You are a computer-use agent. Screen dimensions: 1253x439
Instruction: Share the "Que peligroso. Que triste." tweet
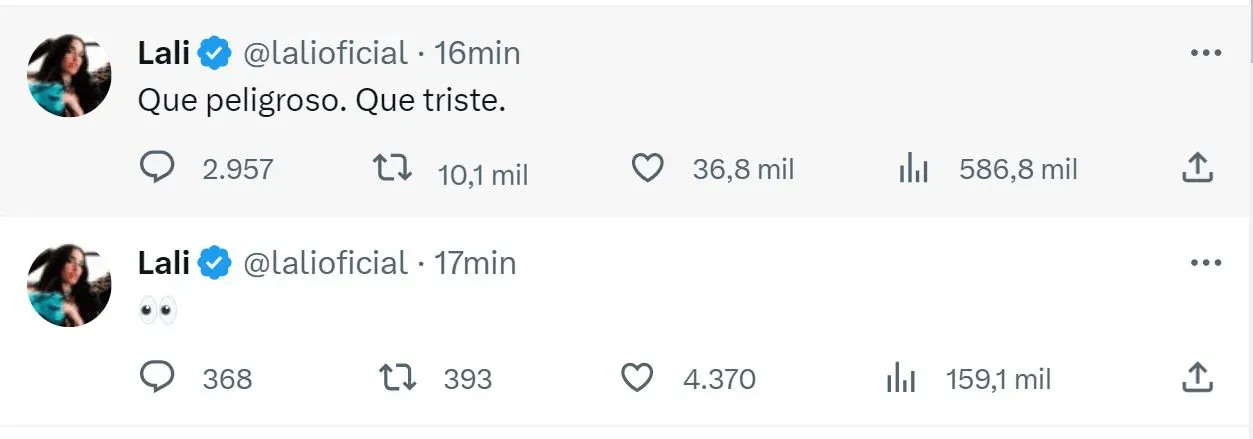1197,168
